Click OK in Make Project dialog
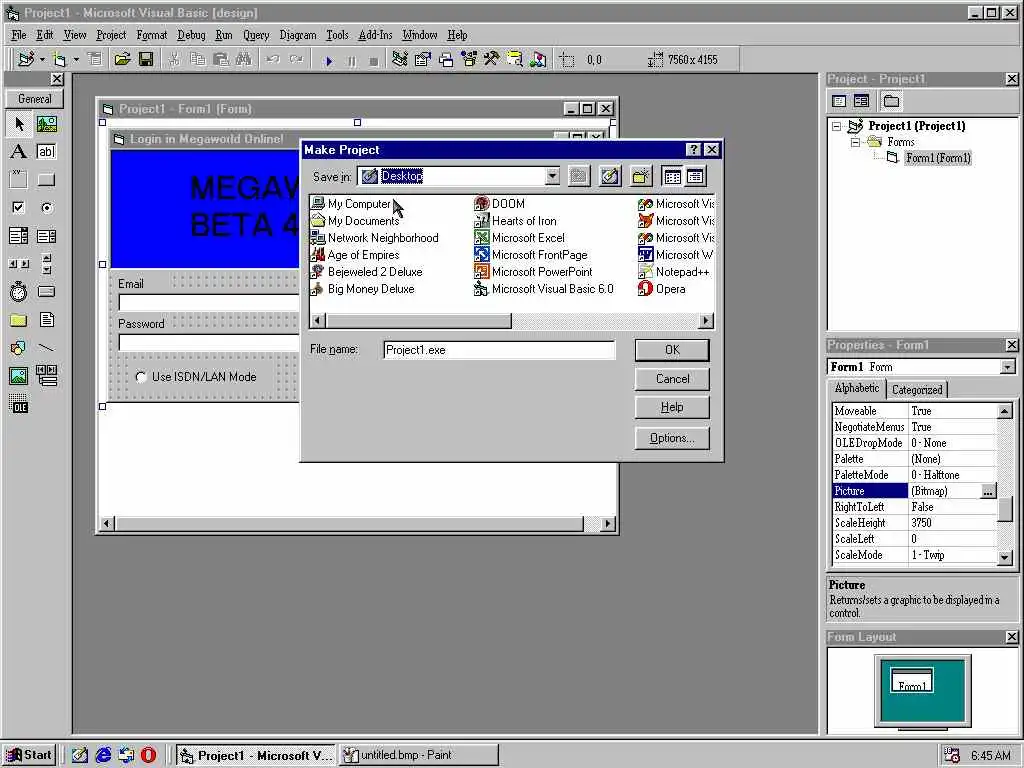The image size is (1024, 768). coord(672,350)
